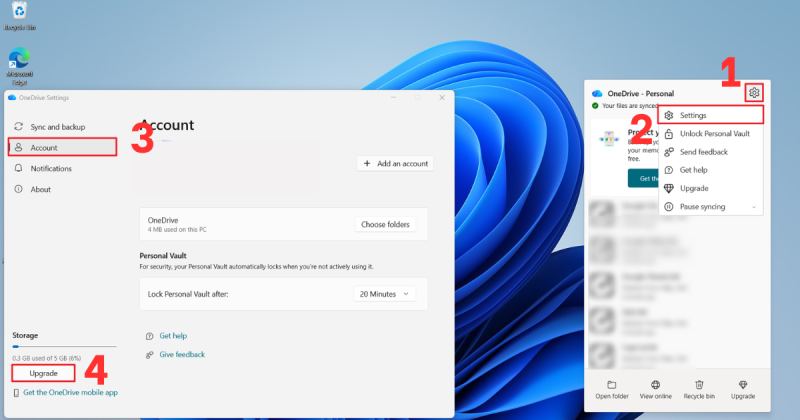Screen dimensions: 800x420
Task: Click Upgrade diamond in flyout footer
Action: pyautogui.click(x=743, y=390)
